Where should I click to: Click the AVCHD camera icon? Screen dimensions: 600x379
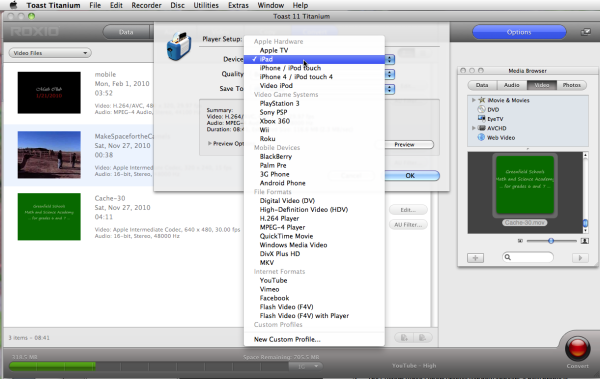pos(481,128)
